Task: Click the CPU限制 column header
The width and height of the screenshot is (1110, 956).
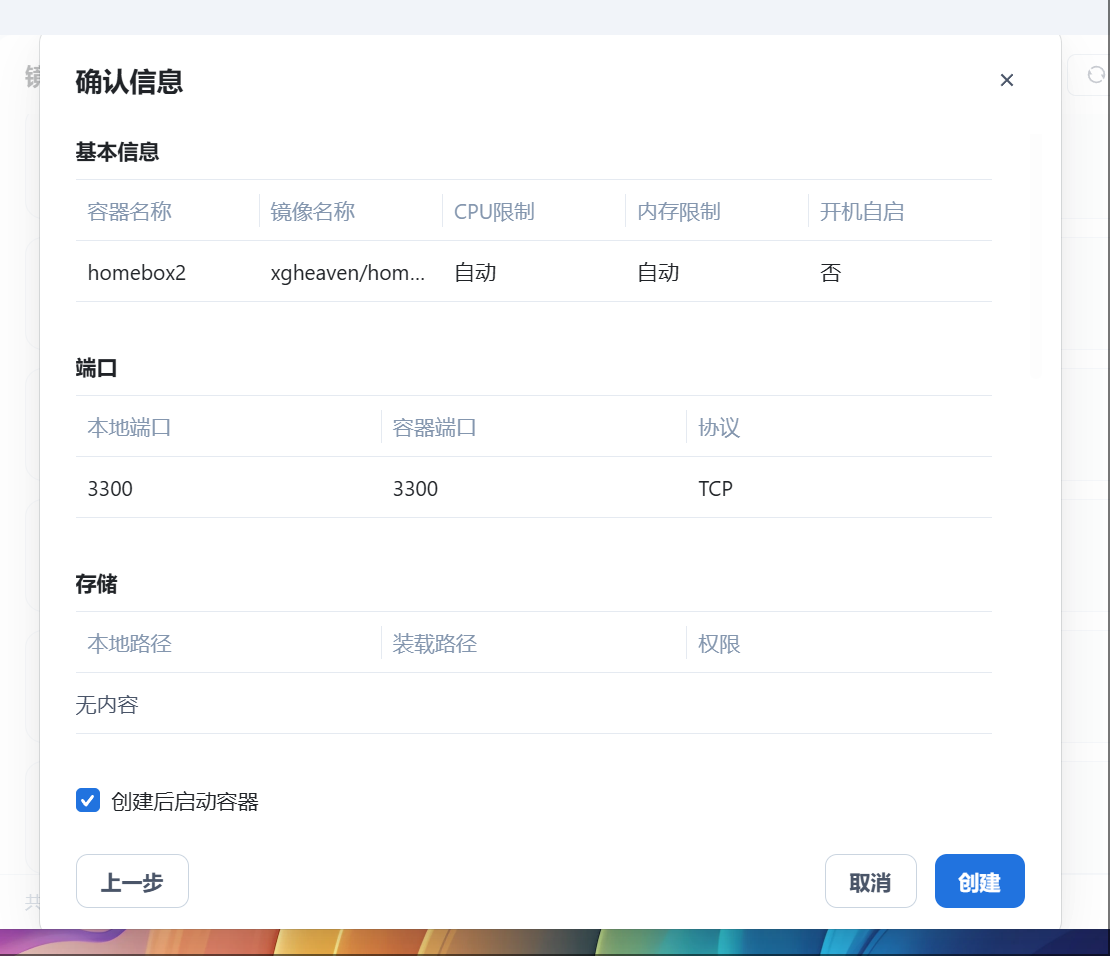Action: click(494, 212)
